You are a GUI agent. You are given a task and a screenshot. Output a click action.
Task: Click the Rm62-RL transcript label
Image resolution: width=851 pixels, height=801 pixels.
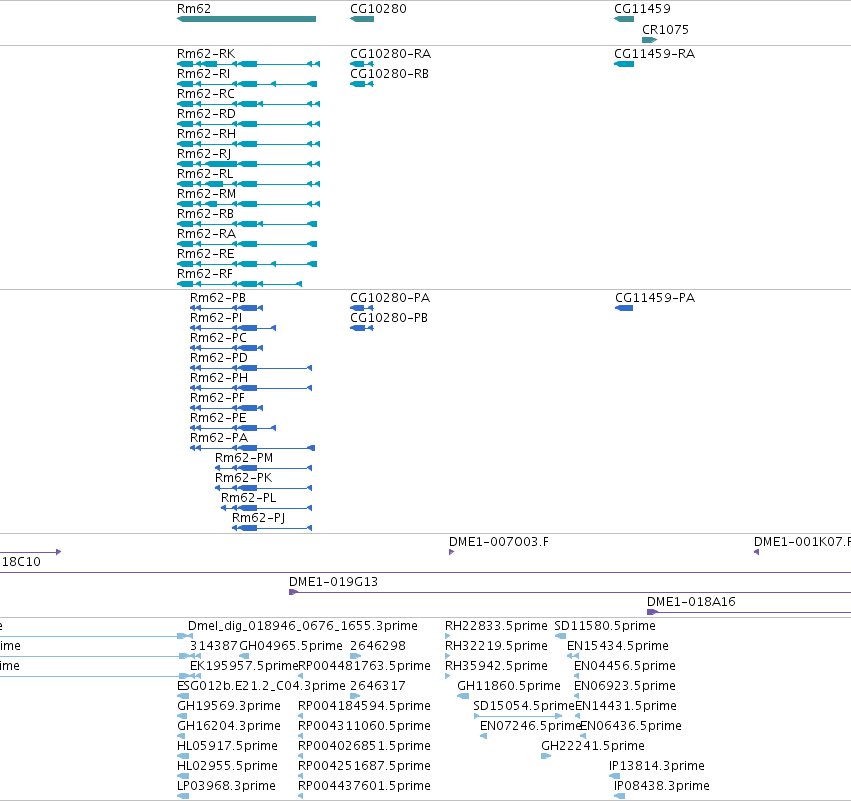(205, 174)
